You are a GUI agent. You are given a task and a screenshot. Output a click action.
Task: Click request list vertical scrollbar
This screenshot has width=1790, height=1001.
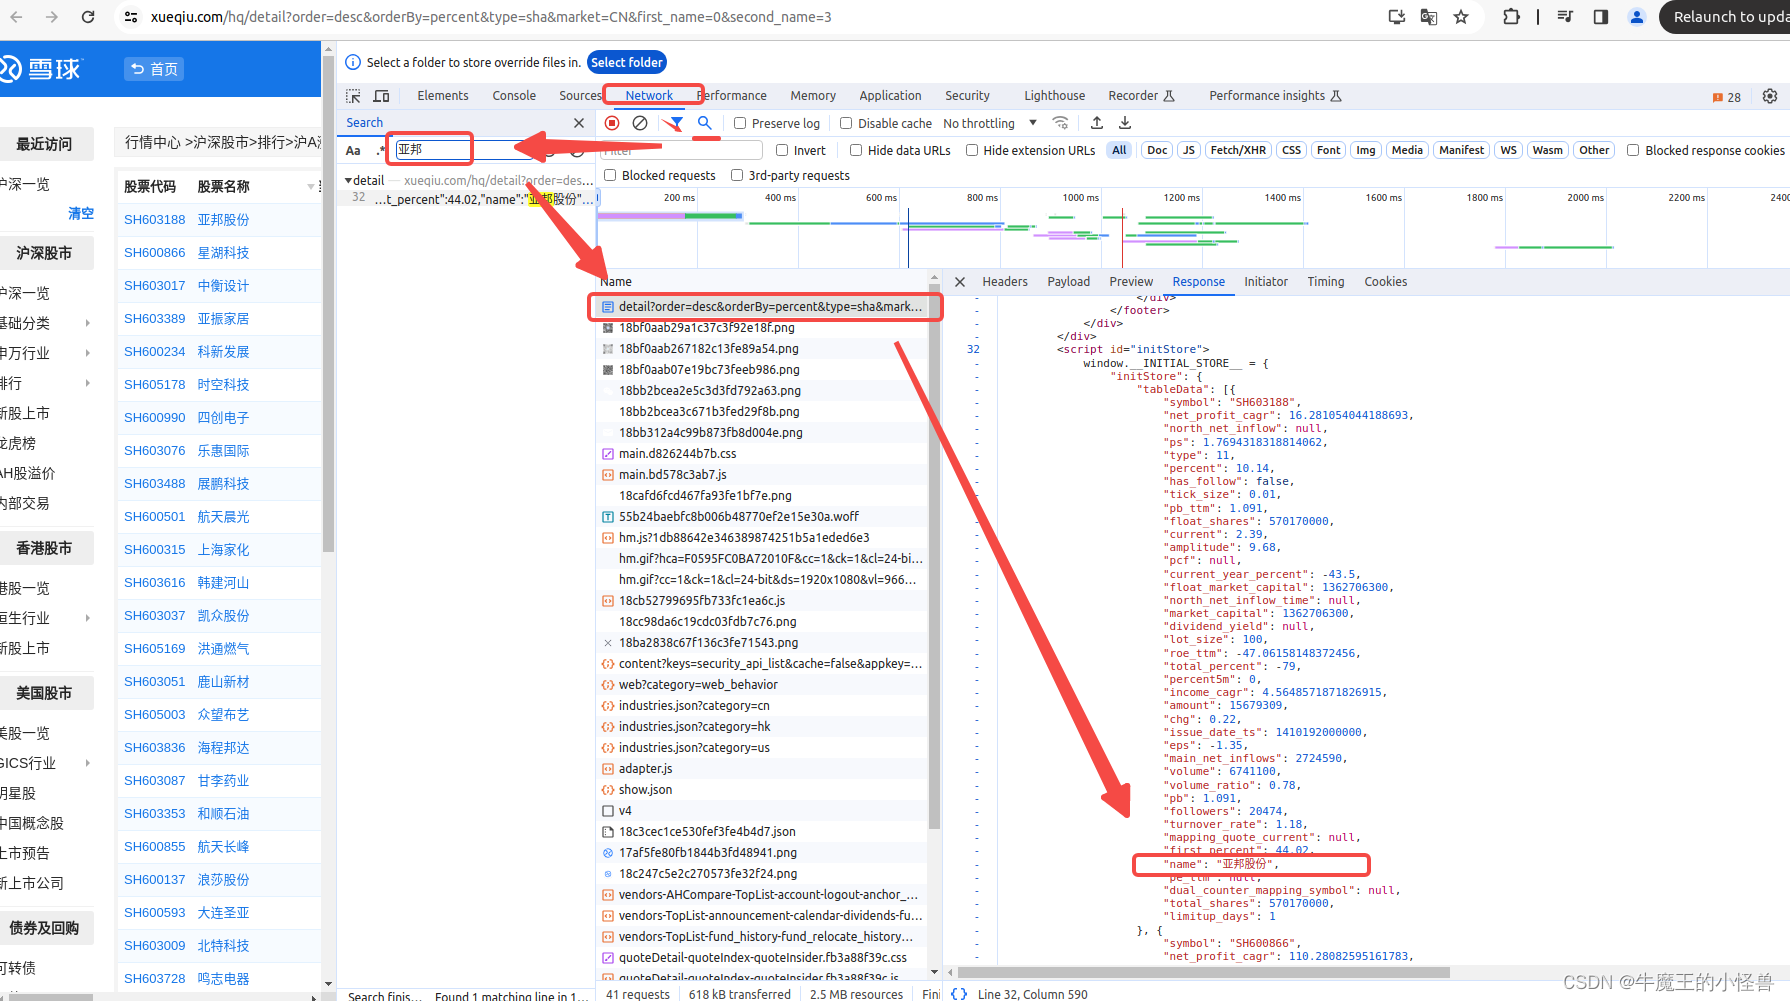935,556
